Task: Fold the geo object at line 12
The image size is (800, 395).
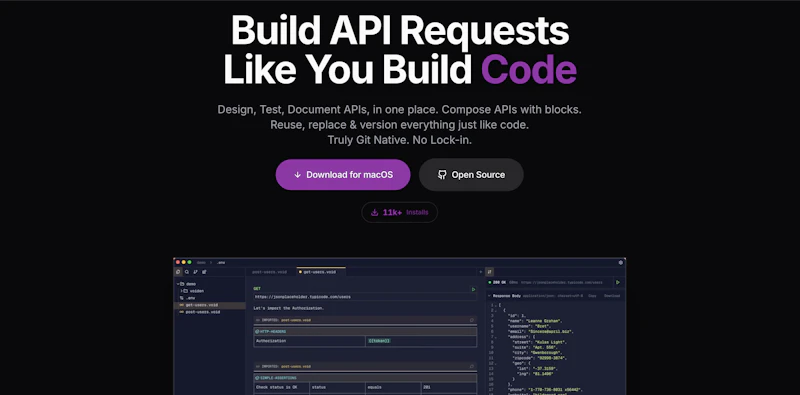Action: [496, 364]
